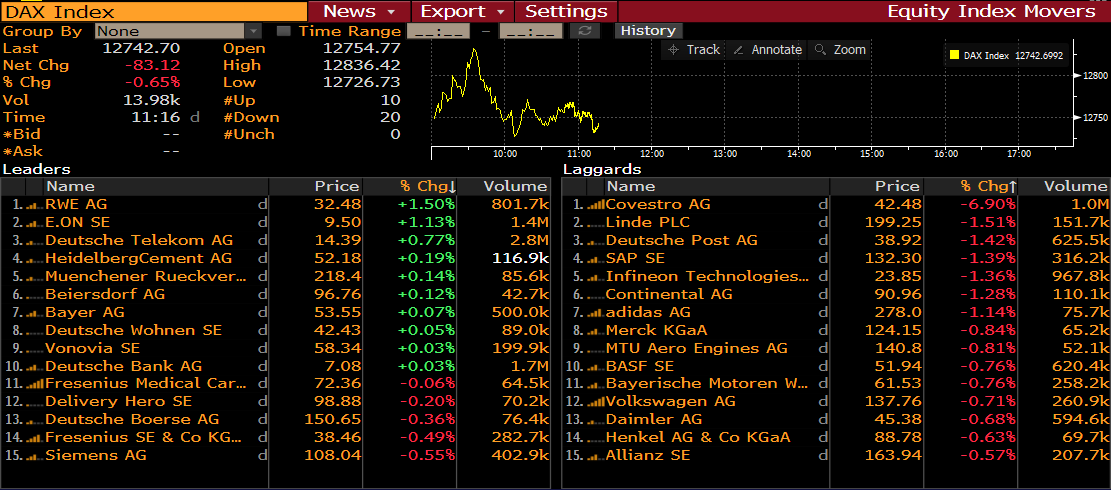Sort Laggards by % Chg column header
Screen dimensions: 1111x490
[969, 186]
